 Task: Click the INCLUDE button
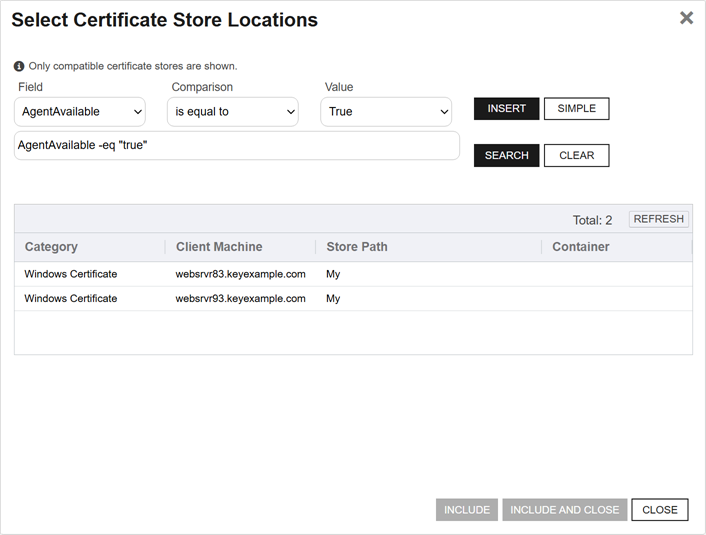pos(467,510)
